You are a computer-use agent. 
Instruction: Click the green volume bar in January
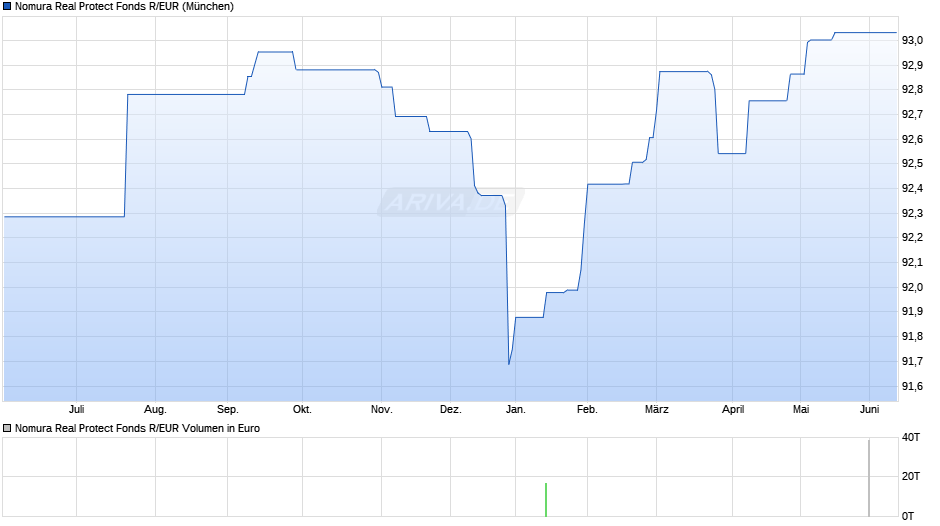click(x=546, y=500)
